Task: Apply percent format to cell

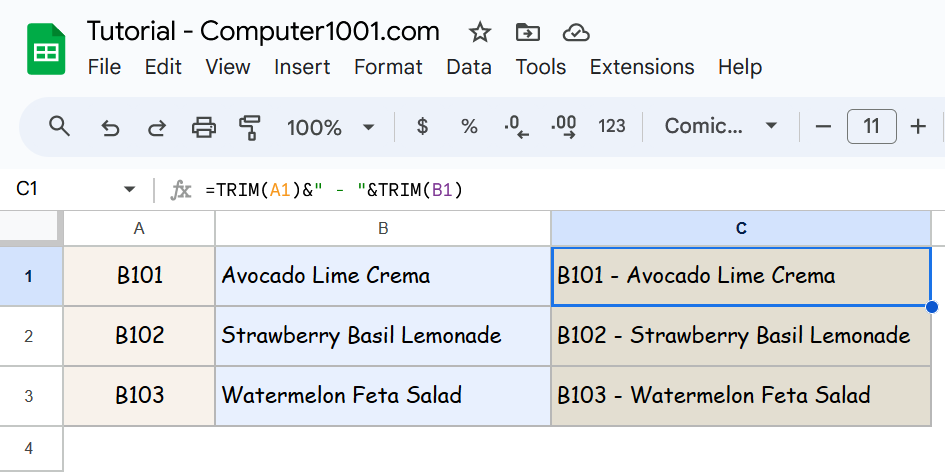Action: tap(469, 127)
